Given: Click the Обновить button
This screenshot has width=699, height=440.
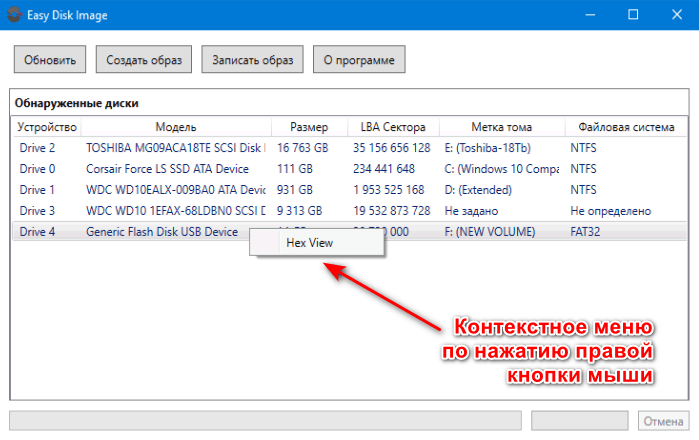Looking at the screenshot, I should click(50, 59).
